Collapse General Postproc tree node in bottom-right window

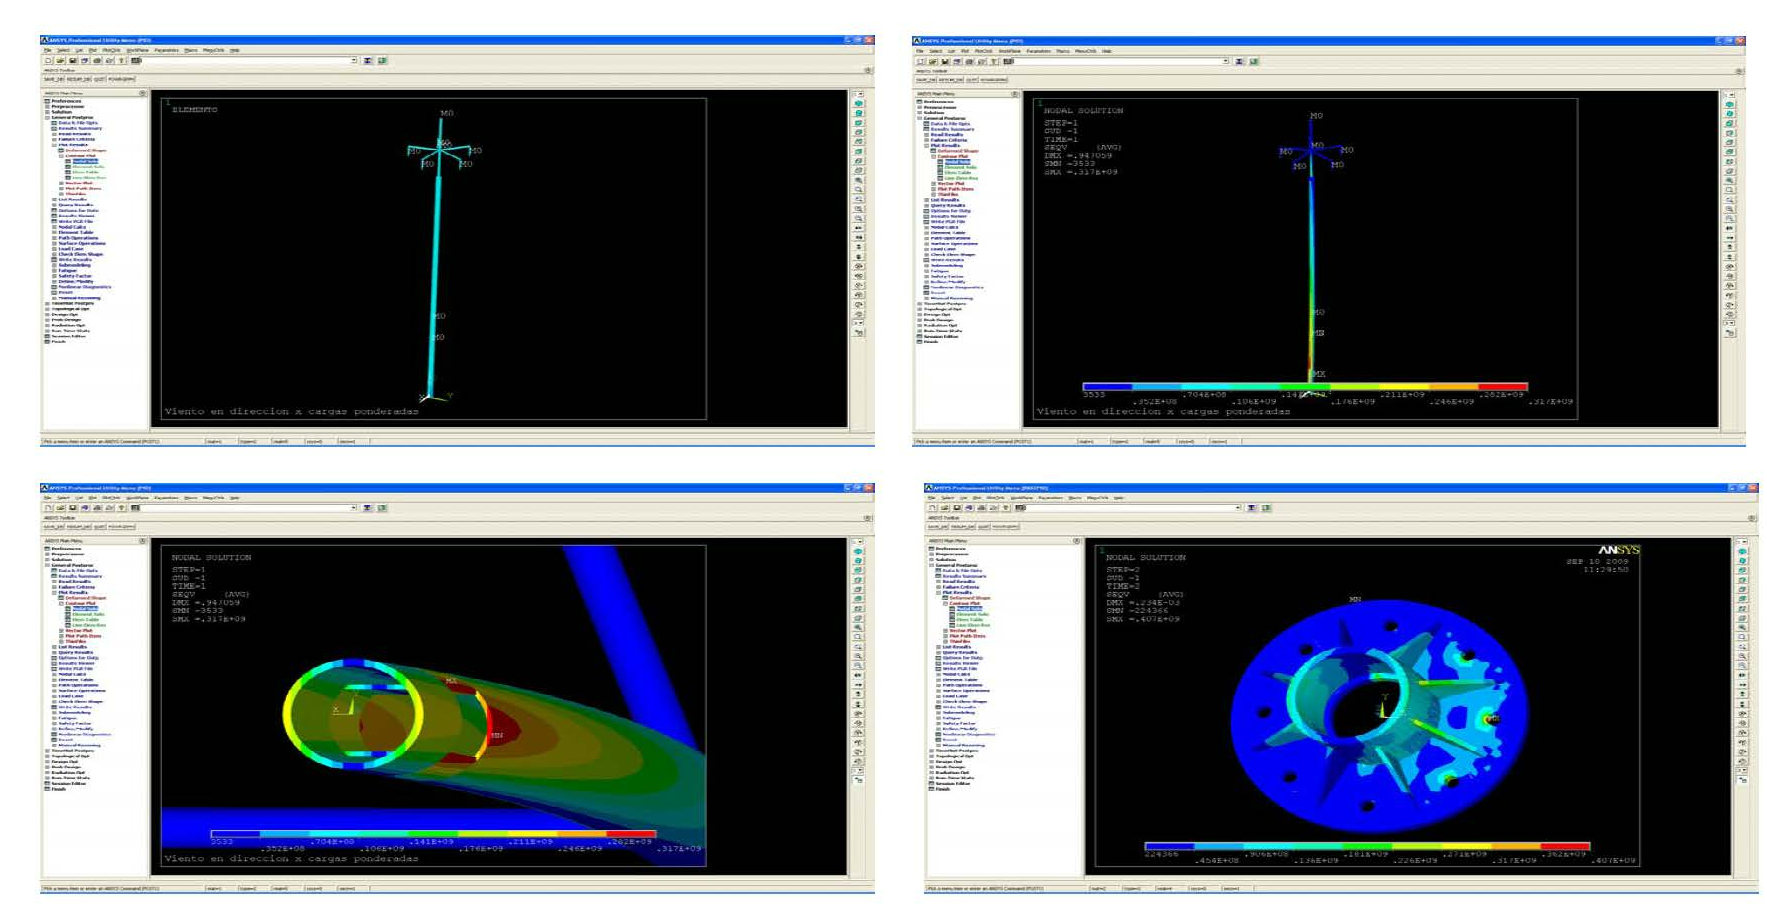click(932, 565)
